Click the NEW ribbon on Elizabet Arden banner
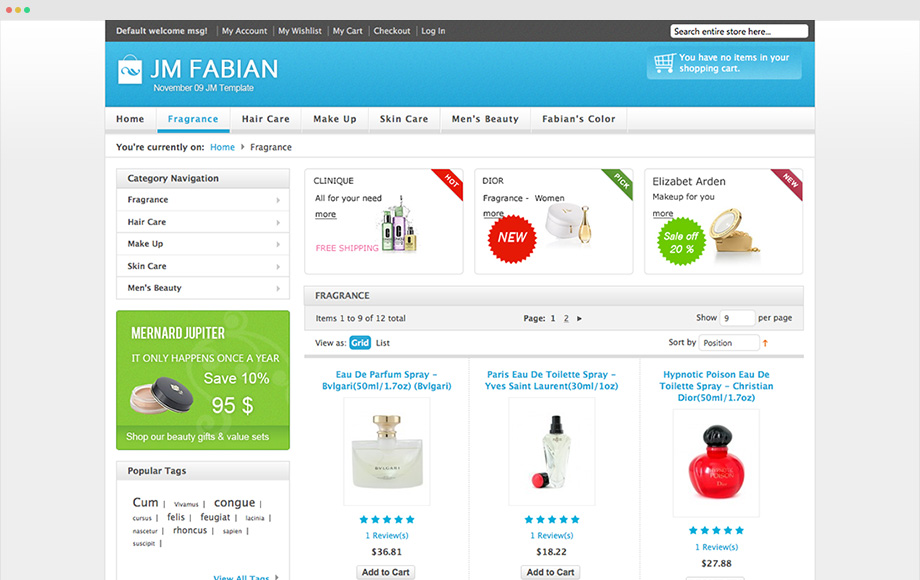 pos(789,182)
